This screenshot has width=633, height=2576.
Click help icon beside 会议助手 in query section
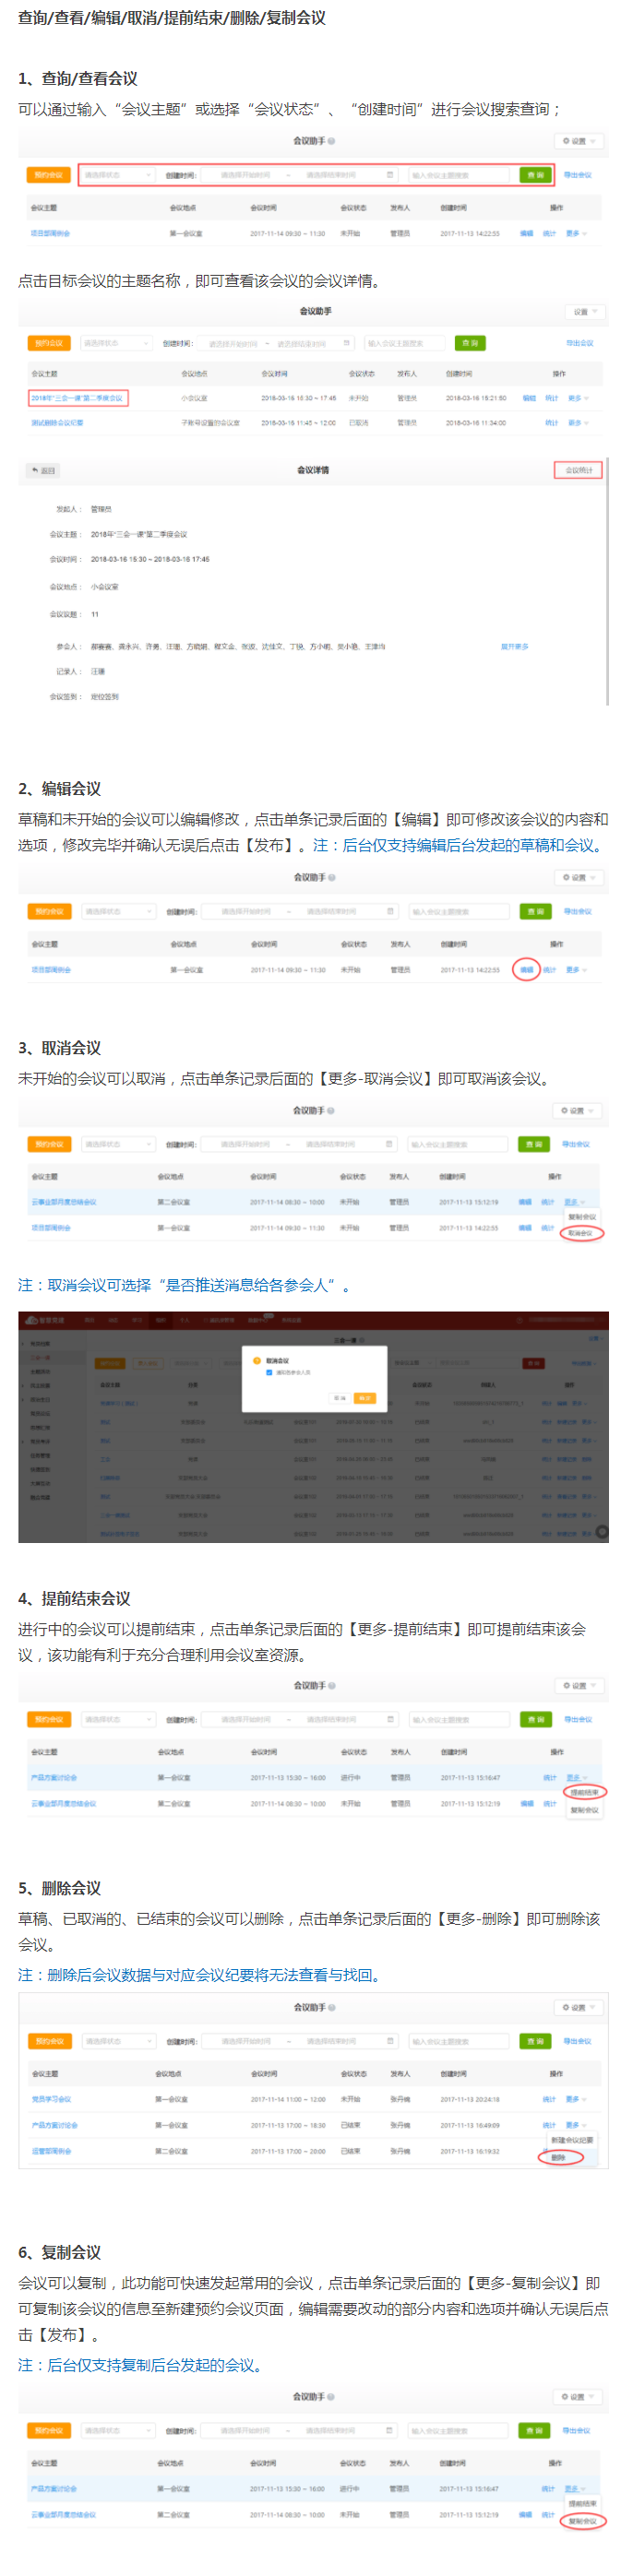point(331,141)
